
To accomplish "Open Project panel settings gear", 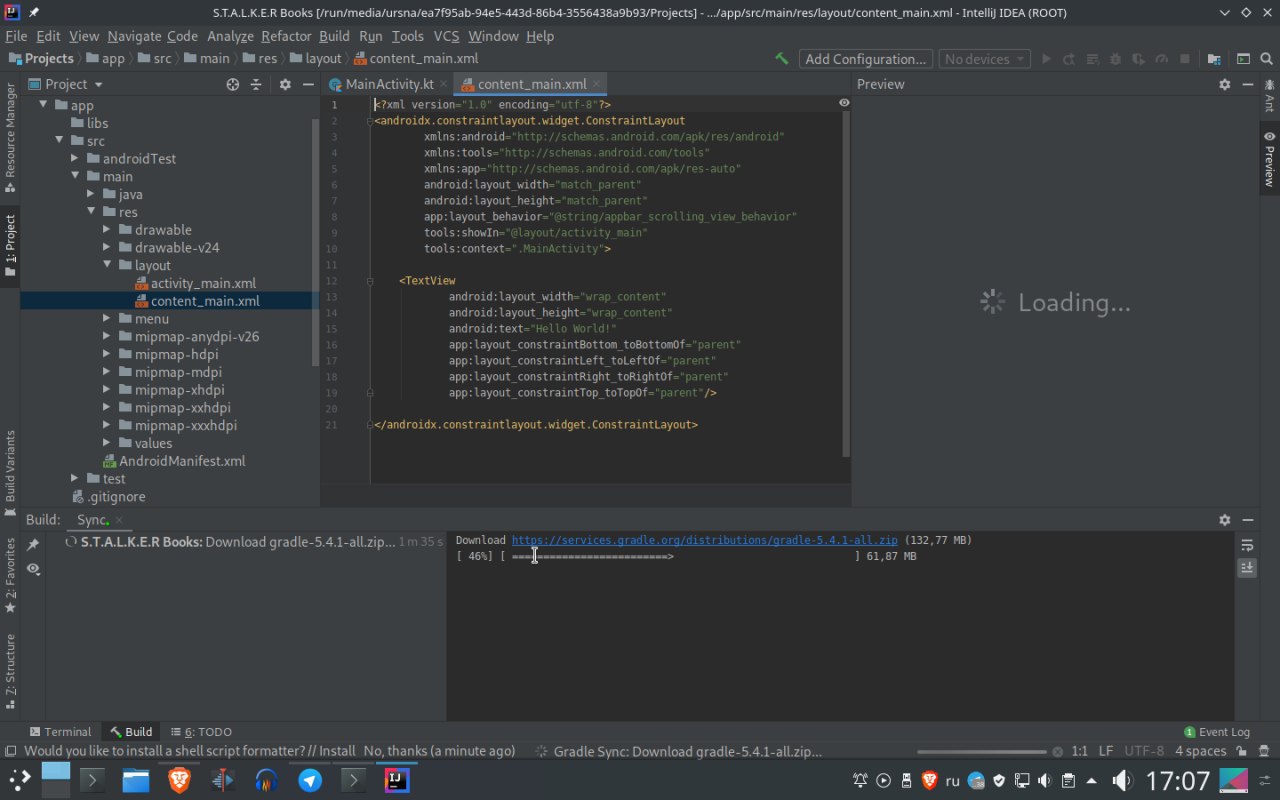I will coord(285,85).
